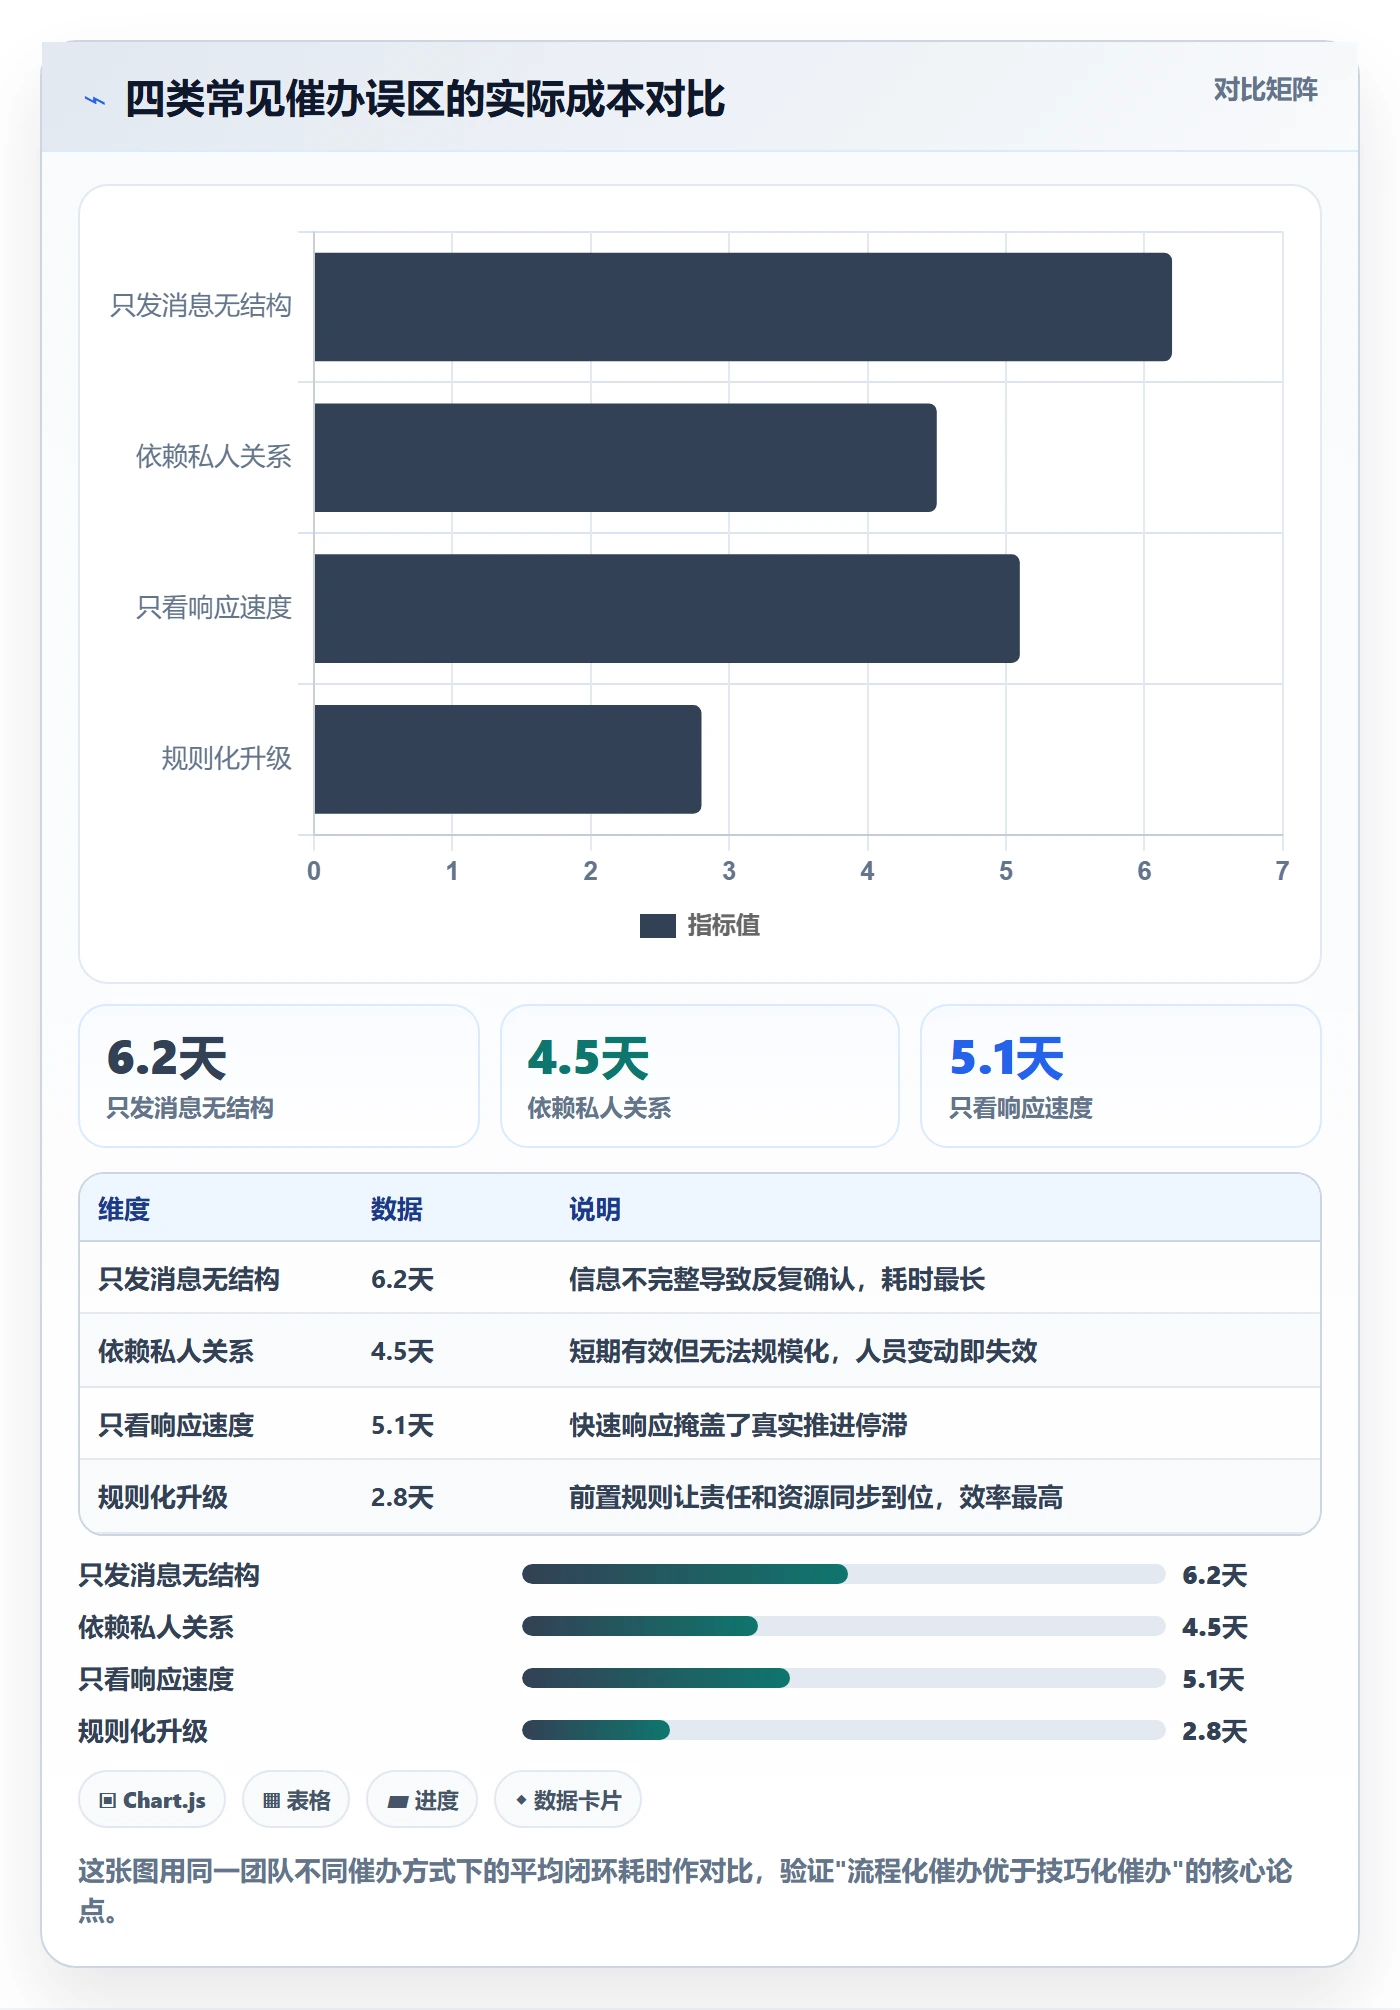Select the 5.1天 data card
Screen dimensions: 1400x2010
(x=1121, y=1076)
